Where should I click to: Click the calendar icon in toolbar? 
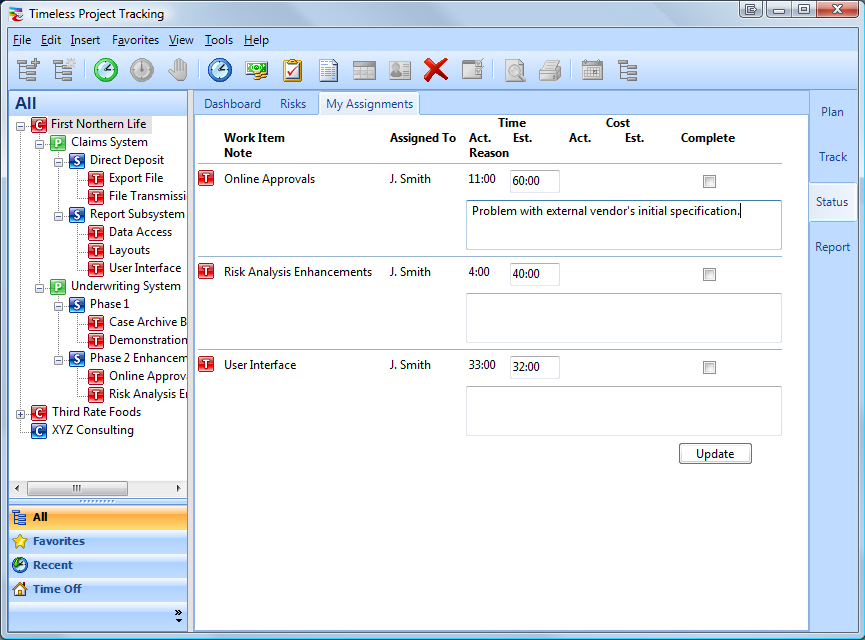(x=592, y=70)
